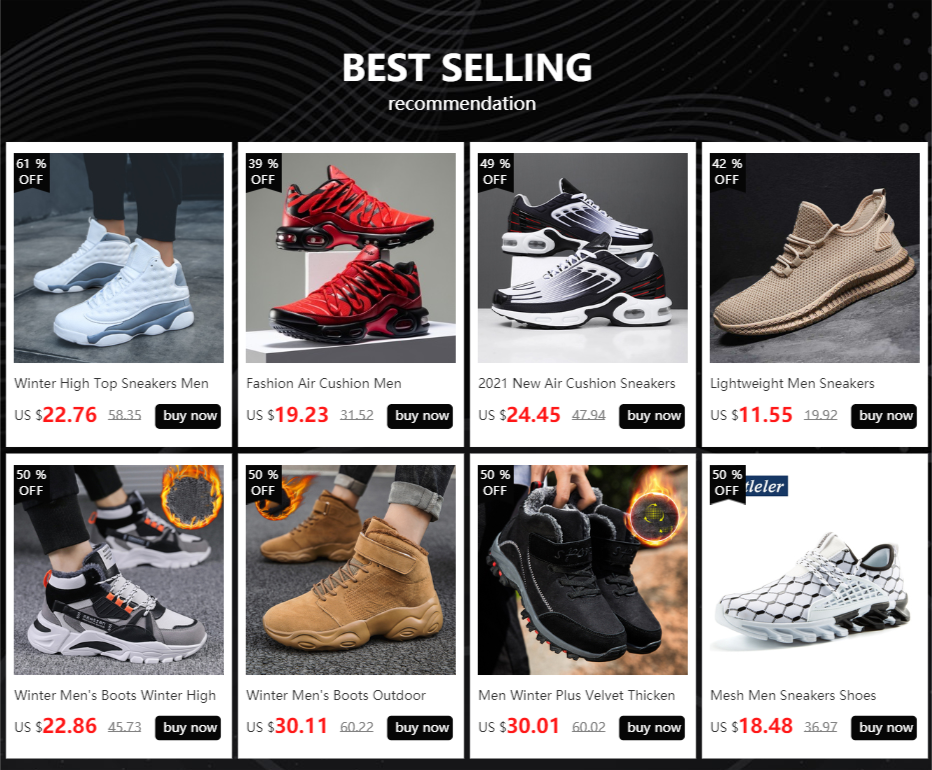The height and width of the screenshot is (770, 932).
Task: Buy now the $24.45 New Air Cushion Sneakers
Action: coord(652,416)
